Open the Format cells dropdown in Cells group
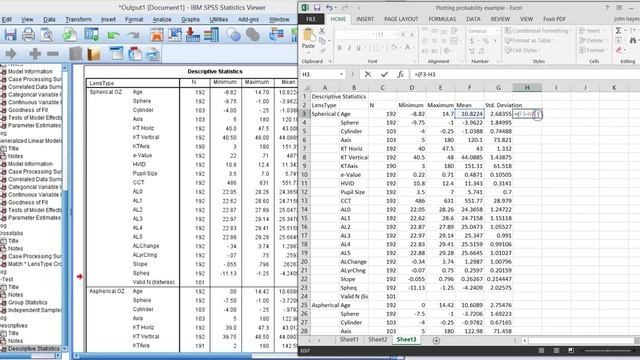Viewport: 640px width, 360px height. (x=592, y=50)
